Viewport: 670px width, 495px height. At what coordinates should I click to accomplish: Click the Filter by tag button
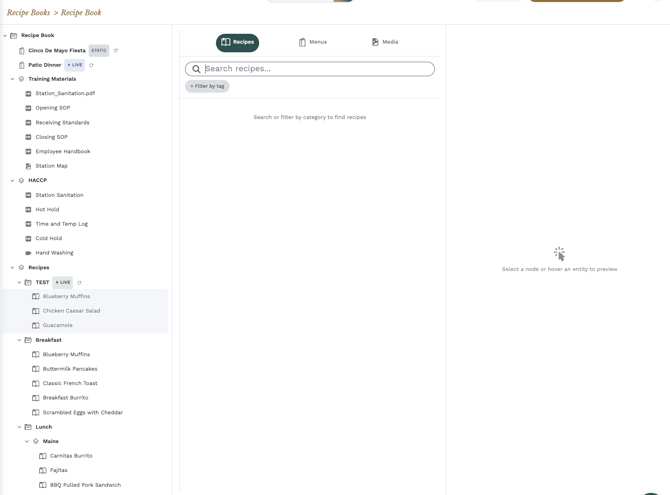[207, 86]
